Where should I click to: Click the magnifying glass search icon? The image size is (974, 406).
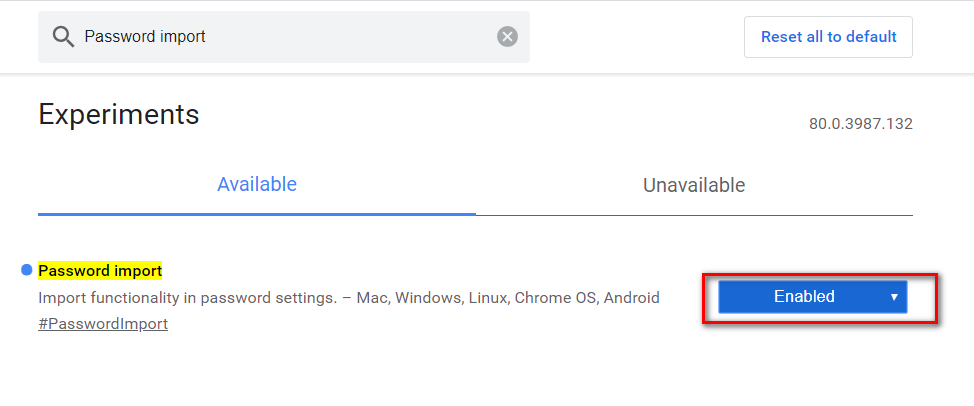[x=63, y=37]
